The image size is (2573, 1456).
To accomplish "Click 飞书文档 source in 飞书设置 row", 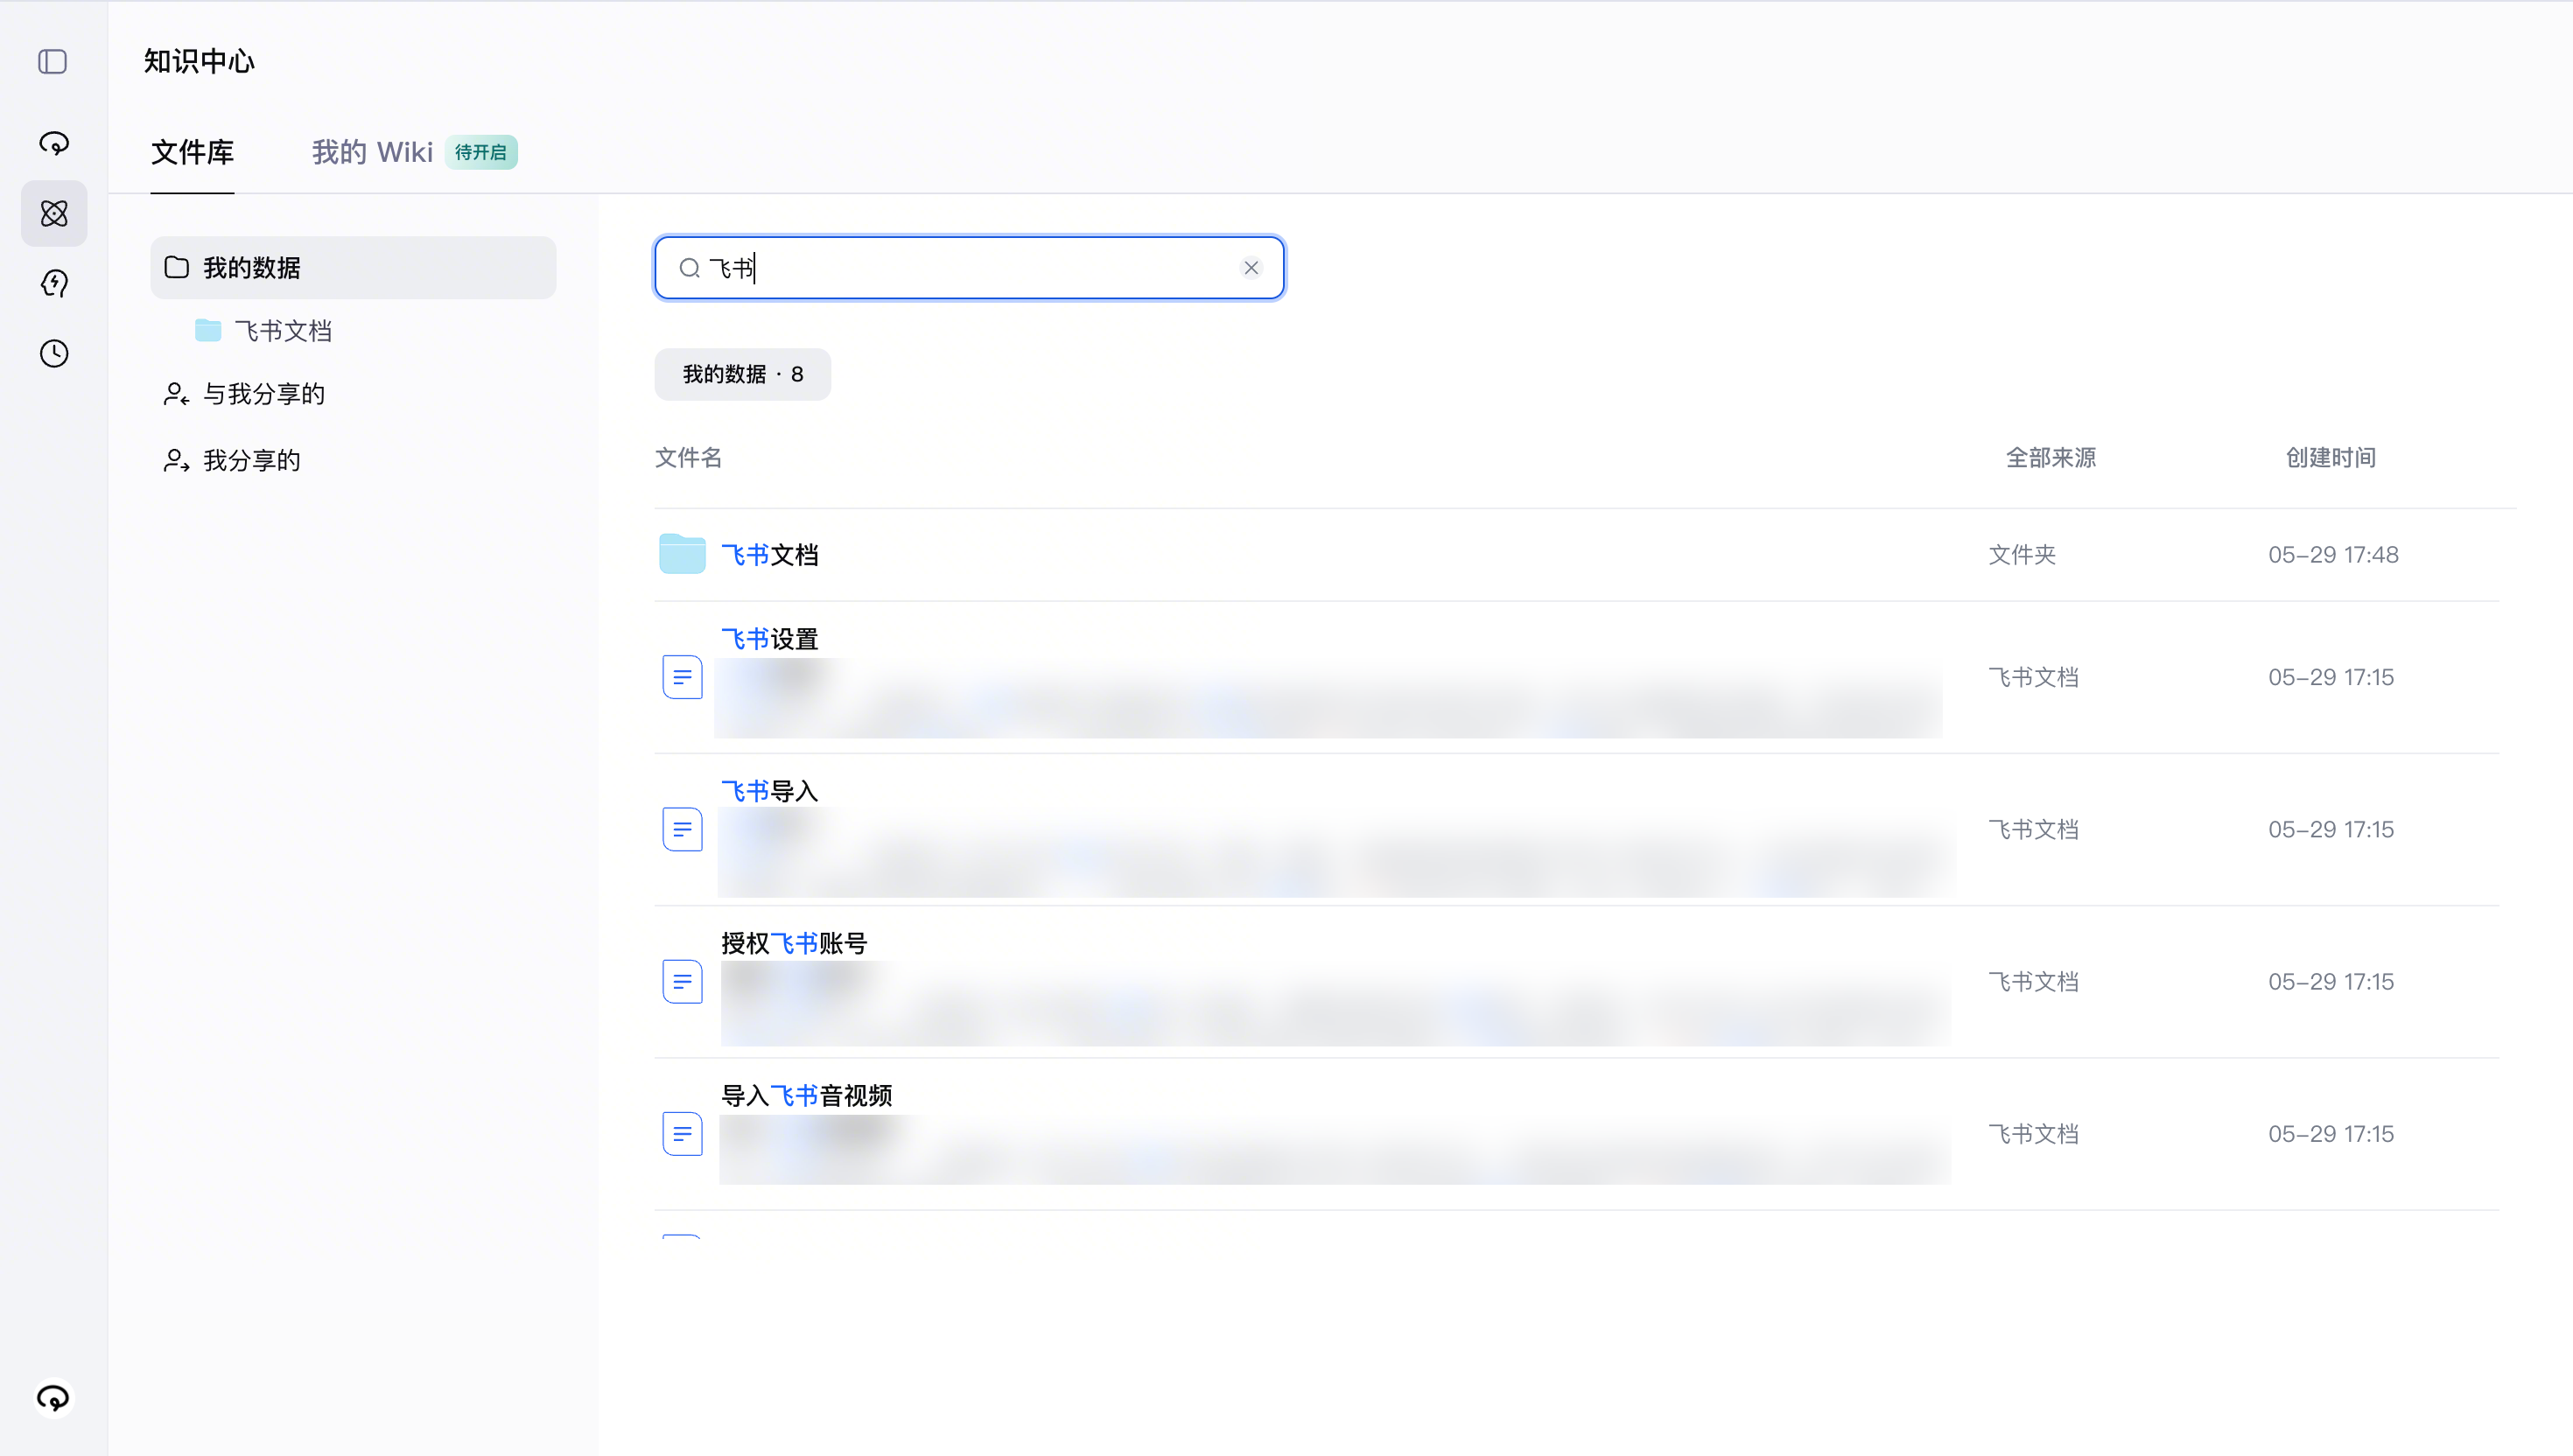I will (2033, 677).
